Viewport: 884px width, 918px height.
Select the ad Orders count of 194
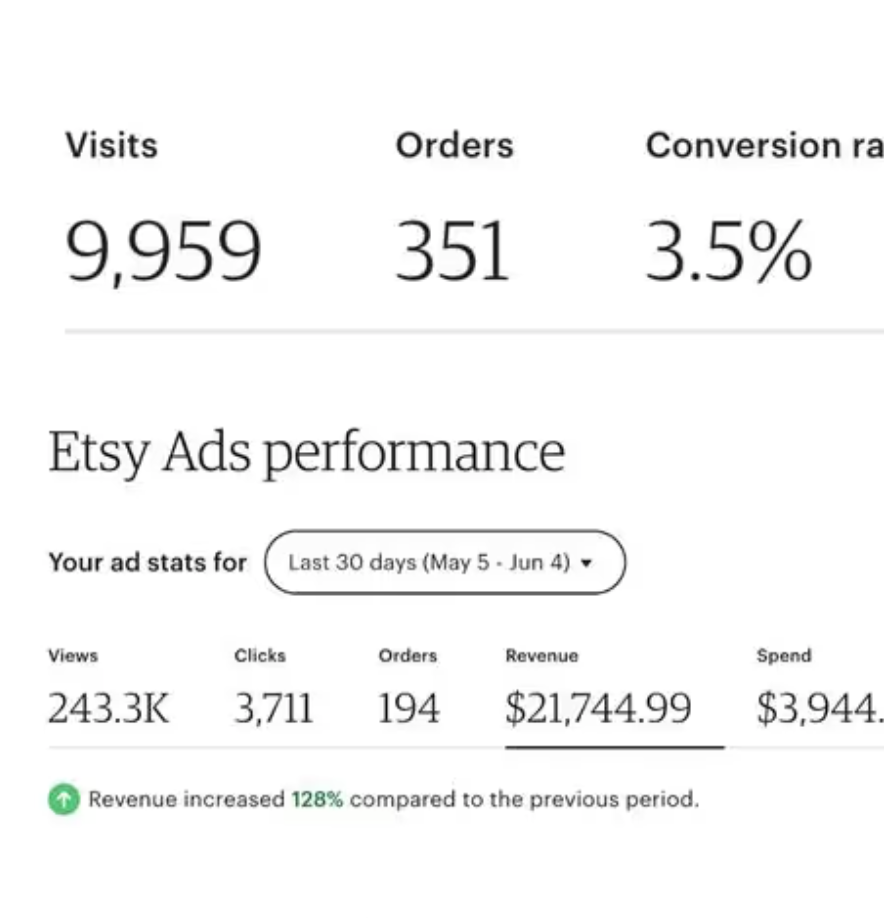tap(410, 707)
